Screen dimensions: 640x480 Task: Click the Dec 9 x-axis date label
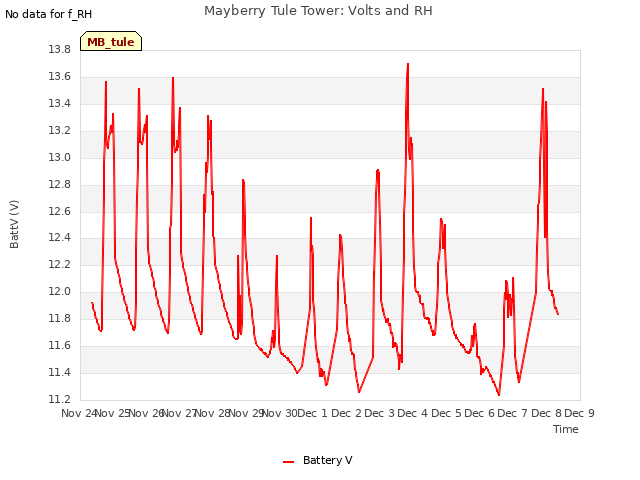580,413
